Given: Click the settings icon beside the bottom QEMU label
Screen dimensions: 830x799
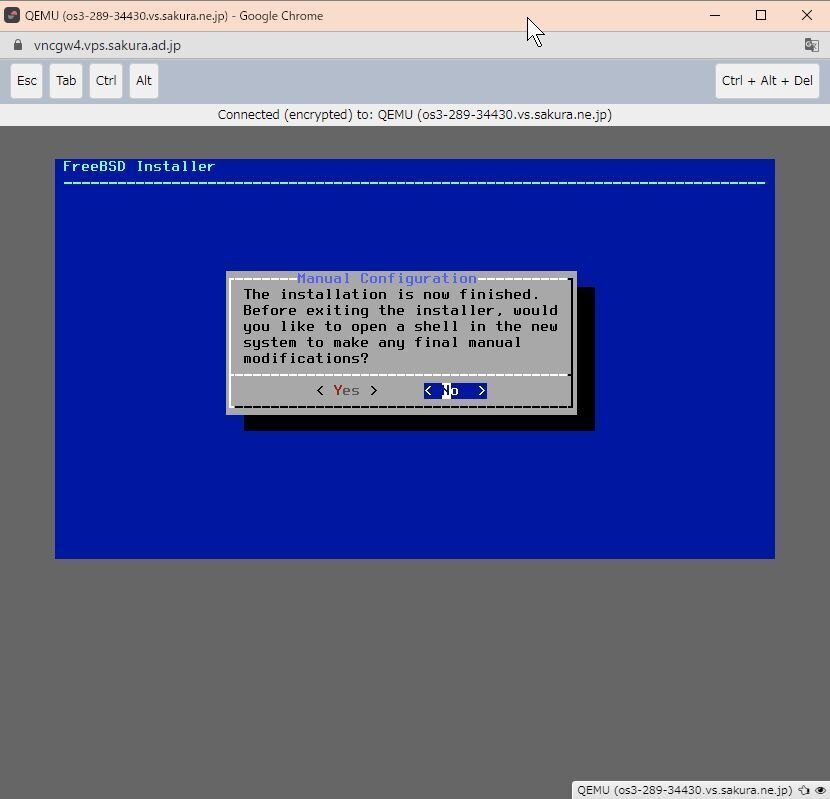Looking at the screenshot, I should click(x=805, y=791).
